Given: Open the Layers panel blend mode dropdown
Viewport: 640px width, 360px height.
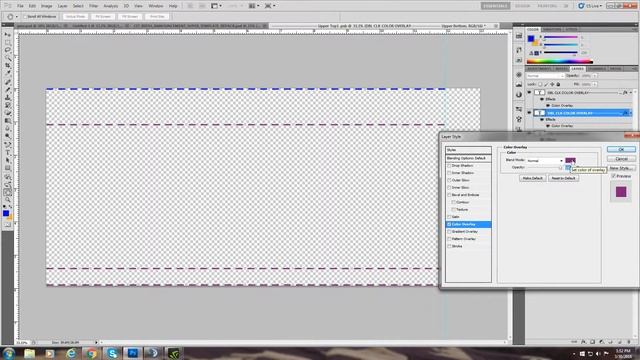Looking at the screenshot, I should (545, 76).
